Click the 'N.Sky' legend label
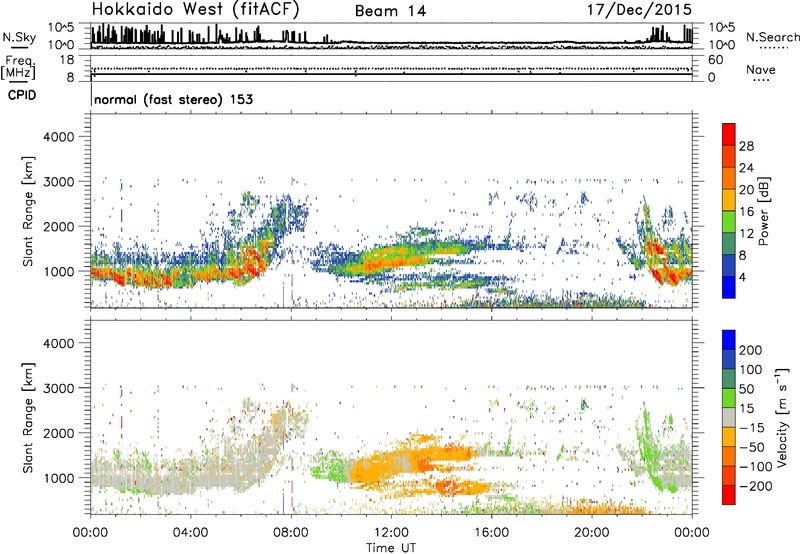The image size is (800, 554). coord(19,37)
